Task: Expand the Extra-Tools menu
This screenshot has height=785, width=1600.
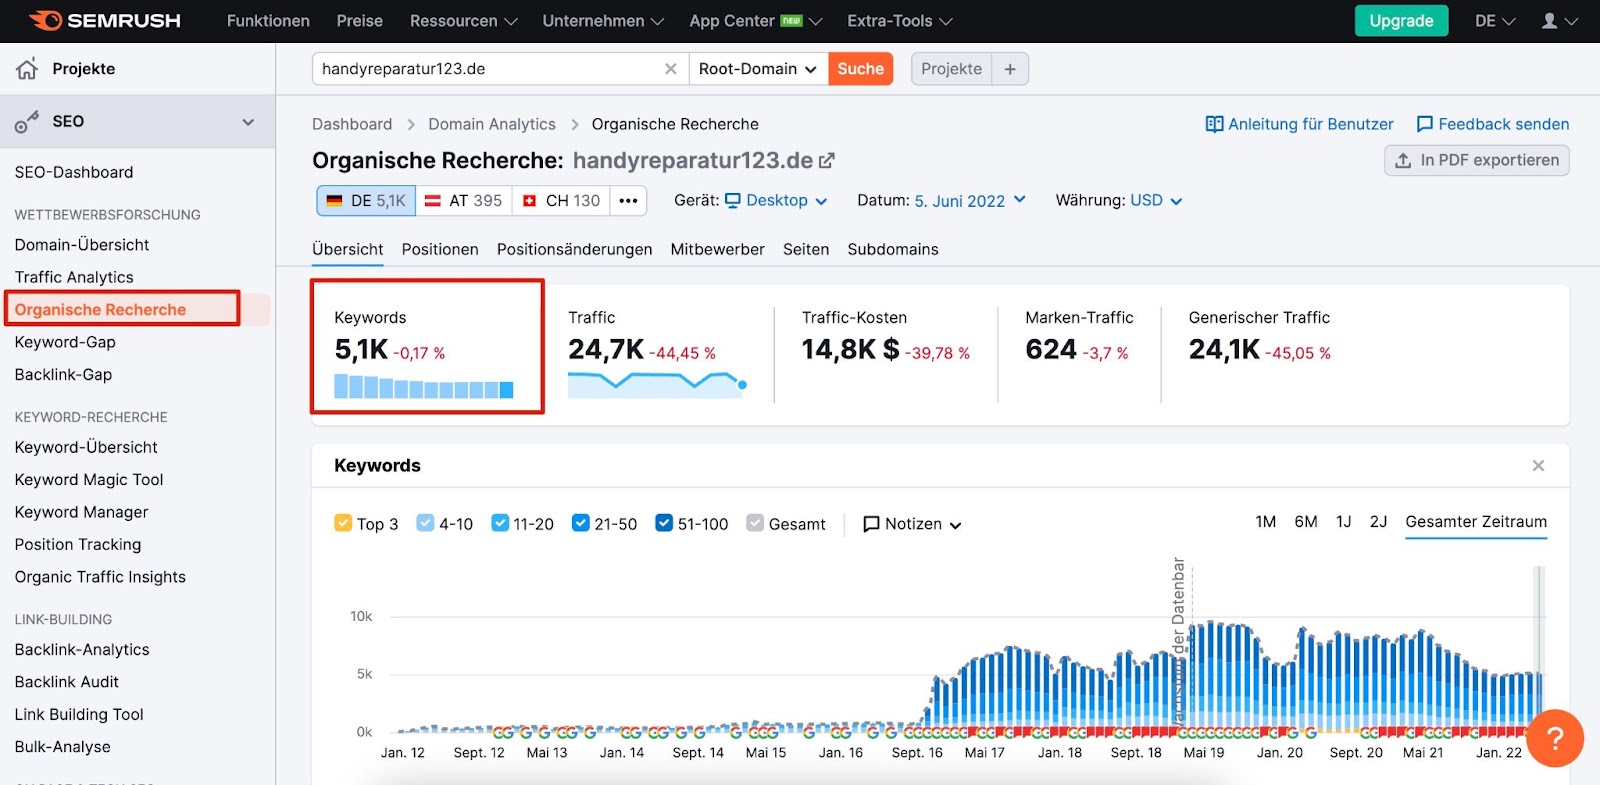Action: pos(900,21)
